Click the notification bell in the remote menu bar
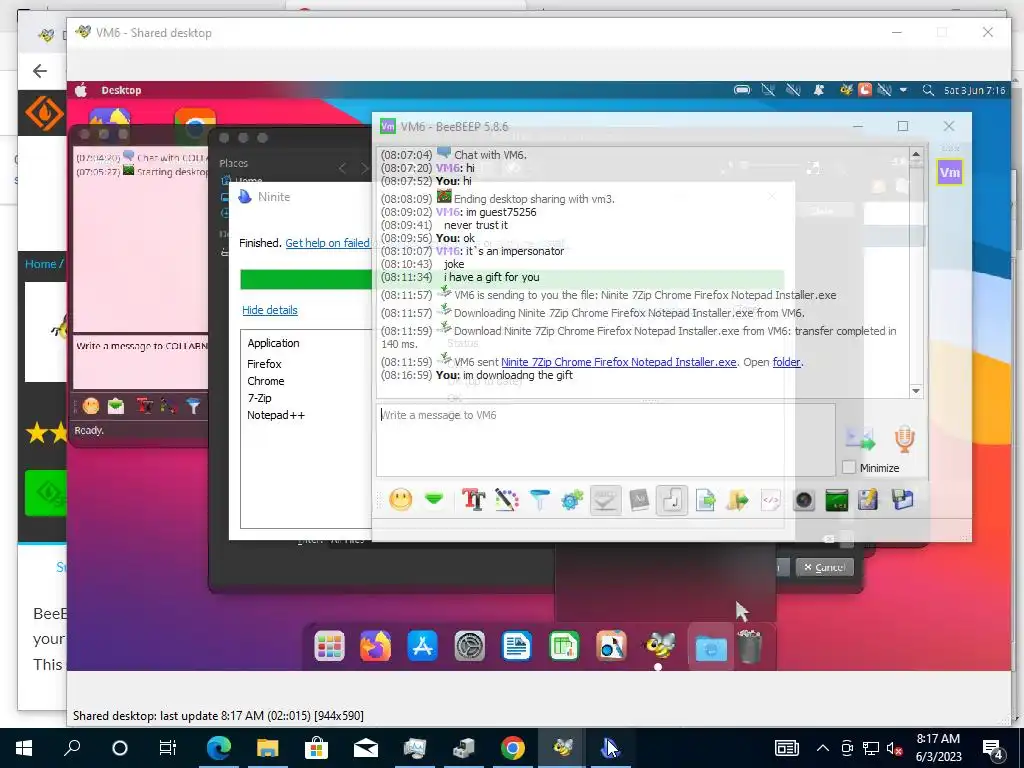Screen dimensions: 1024x768 coord(819,90)
